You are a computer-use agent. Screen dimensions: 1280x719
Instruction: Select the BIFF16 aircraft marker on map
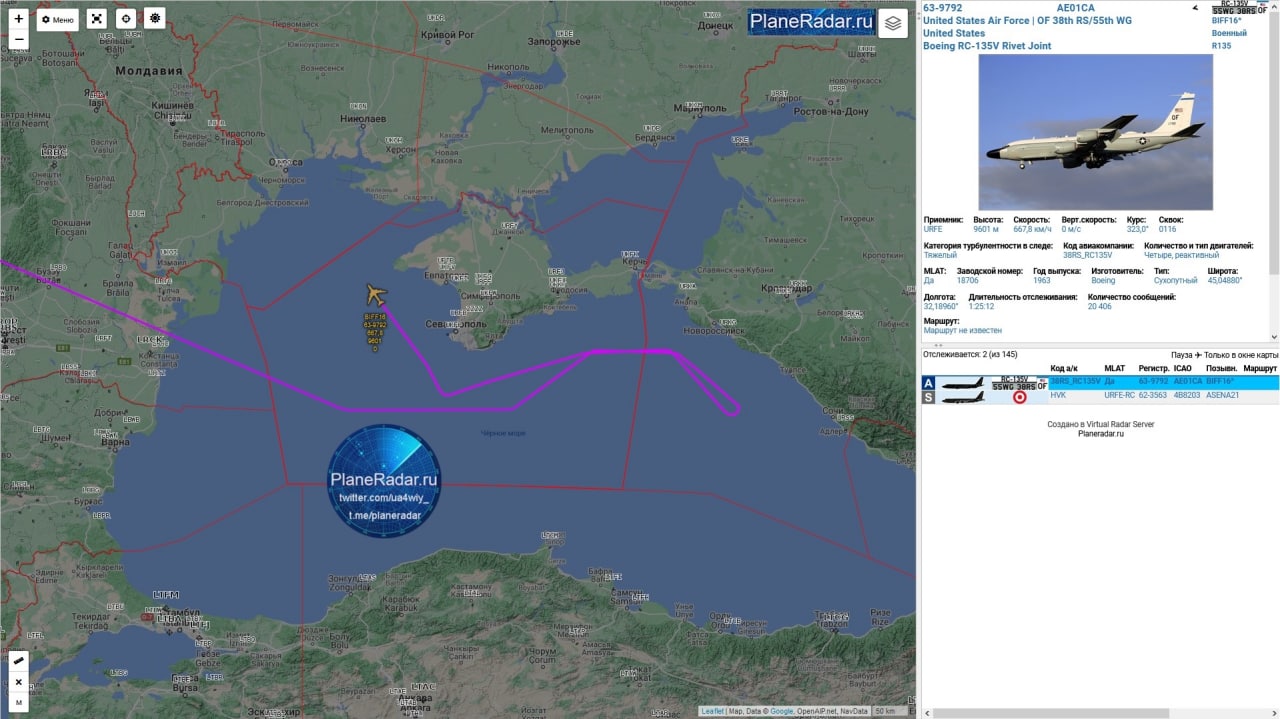pos(376,295)
